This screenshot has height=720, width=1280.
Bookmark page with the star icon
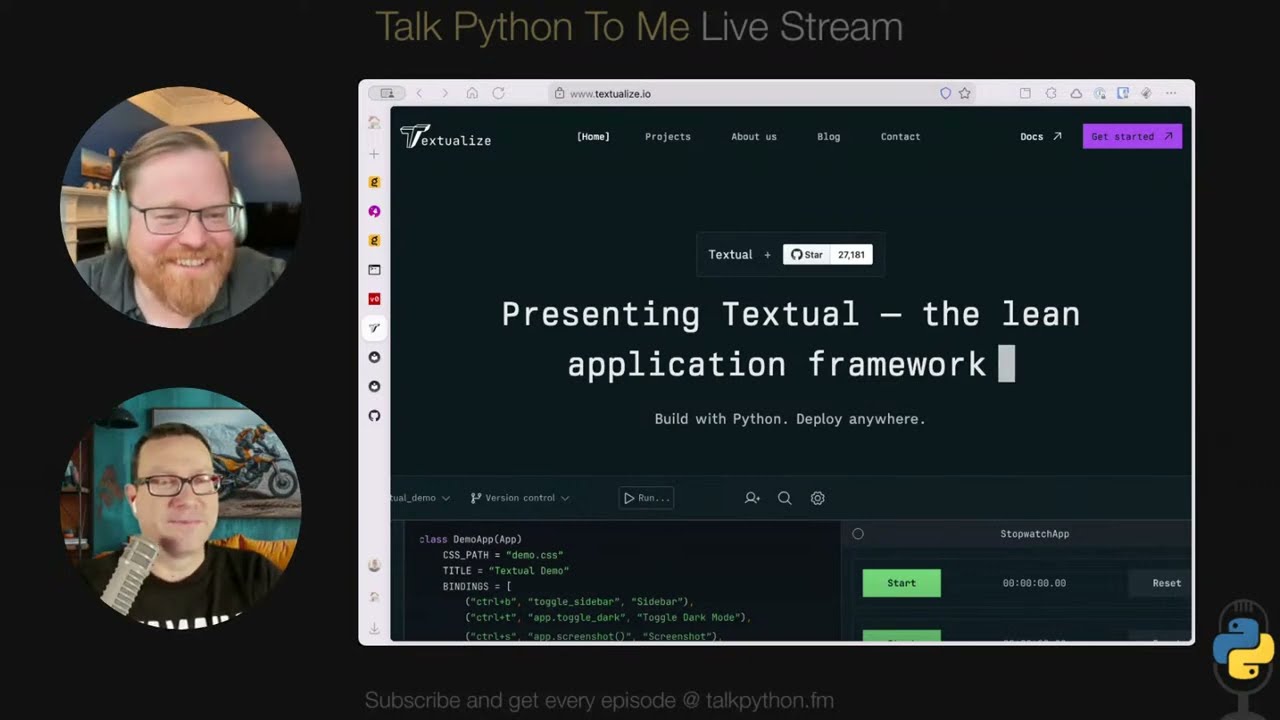(965, 93)
